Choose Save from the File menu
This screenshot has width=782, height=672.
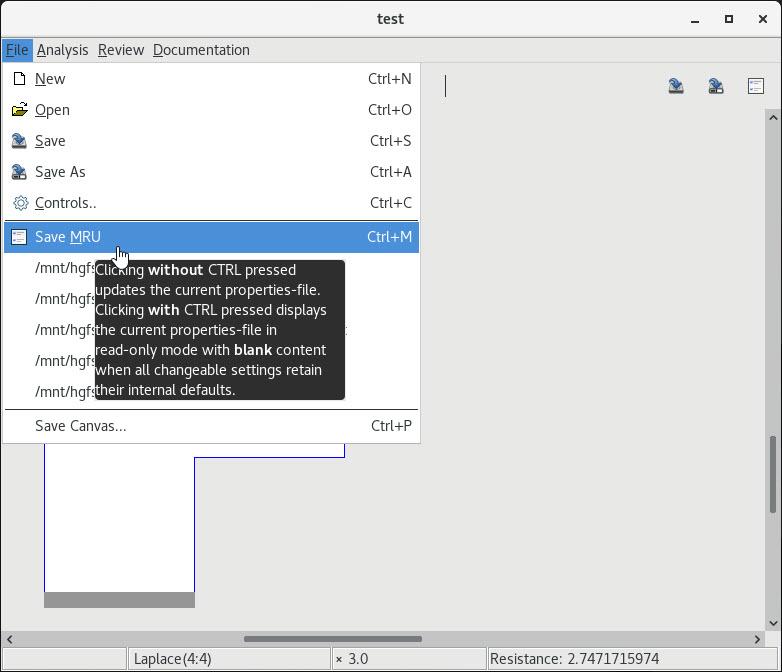(50, 141)
